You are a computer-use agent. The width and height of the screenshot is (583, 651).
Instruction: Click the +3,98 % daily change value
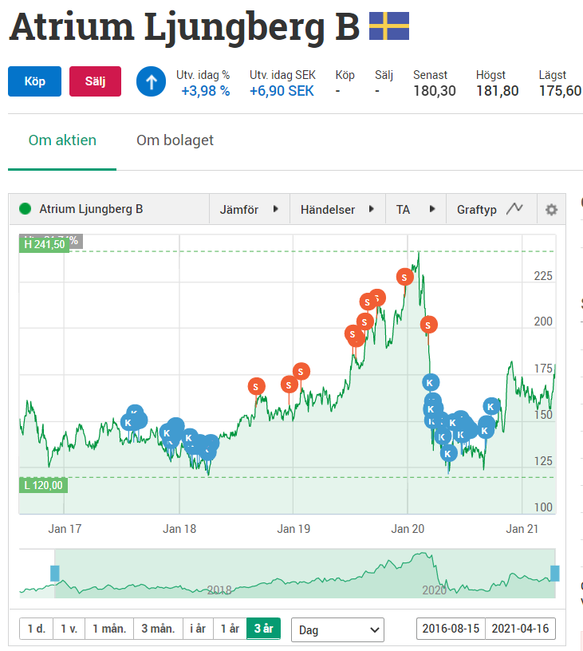[206, 91]
